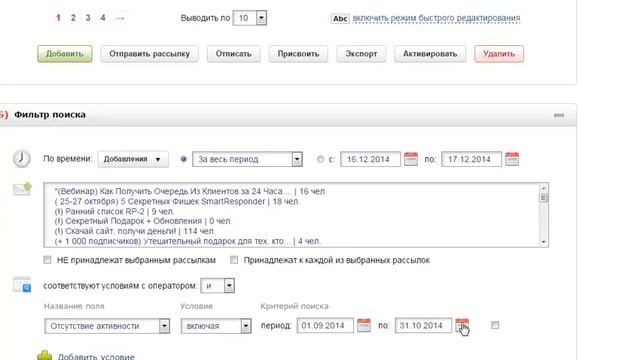Go to page 4 of results
640x360 pixels.
103,18
